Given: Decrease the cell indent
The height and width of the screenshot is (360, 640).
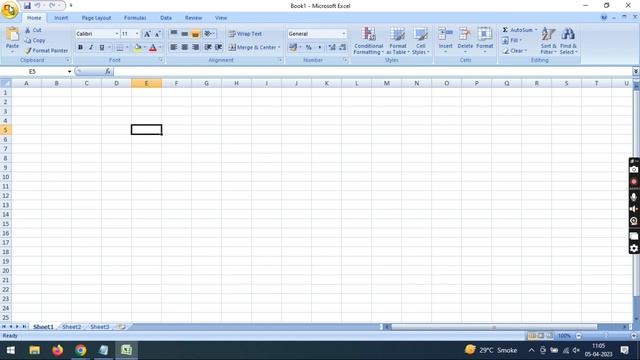Looking at the screenshot, I should tap(208, 47).
